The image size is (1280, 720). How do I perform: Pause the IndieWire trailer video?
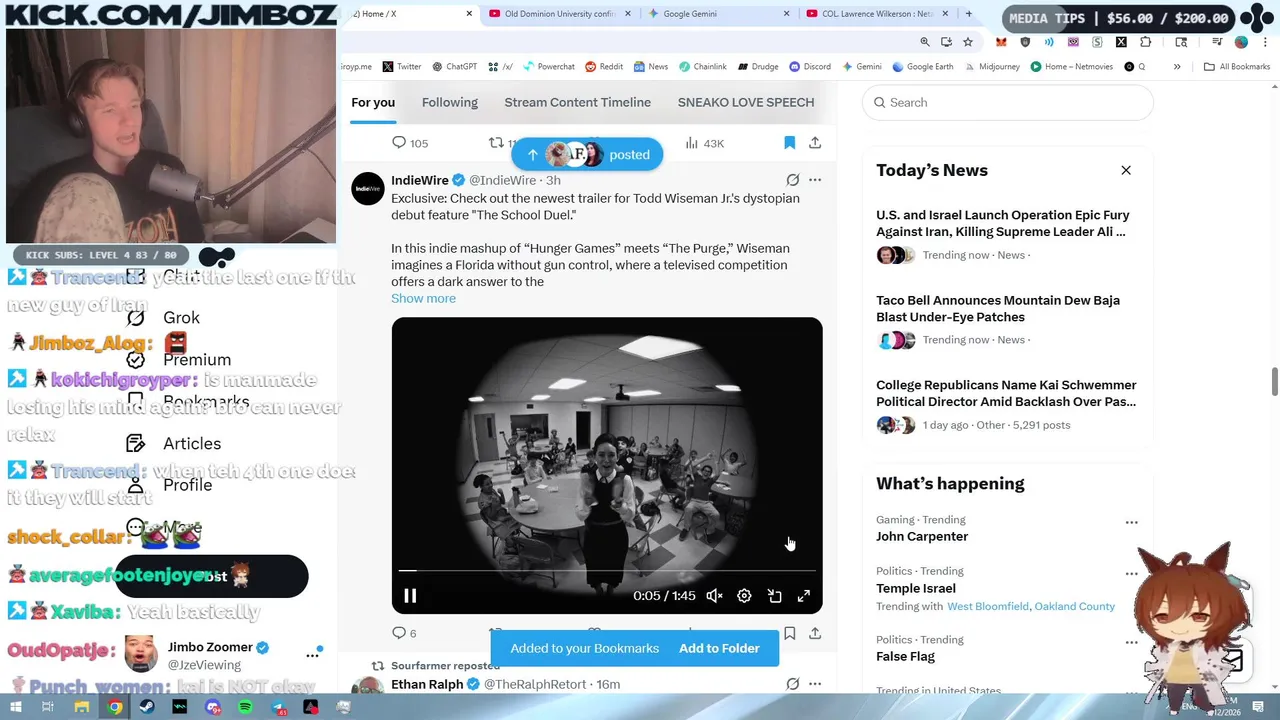point(410,596)
